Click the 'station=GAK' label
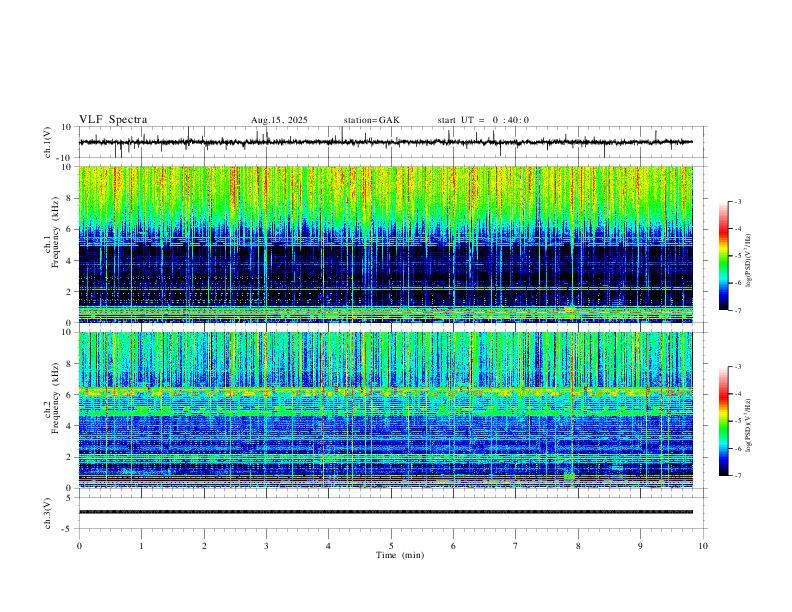The height and width of the screenshot is (612, 792). coord(371,120)
